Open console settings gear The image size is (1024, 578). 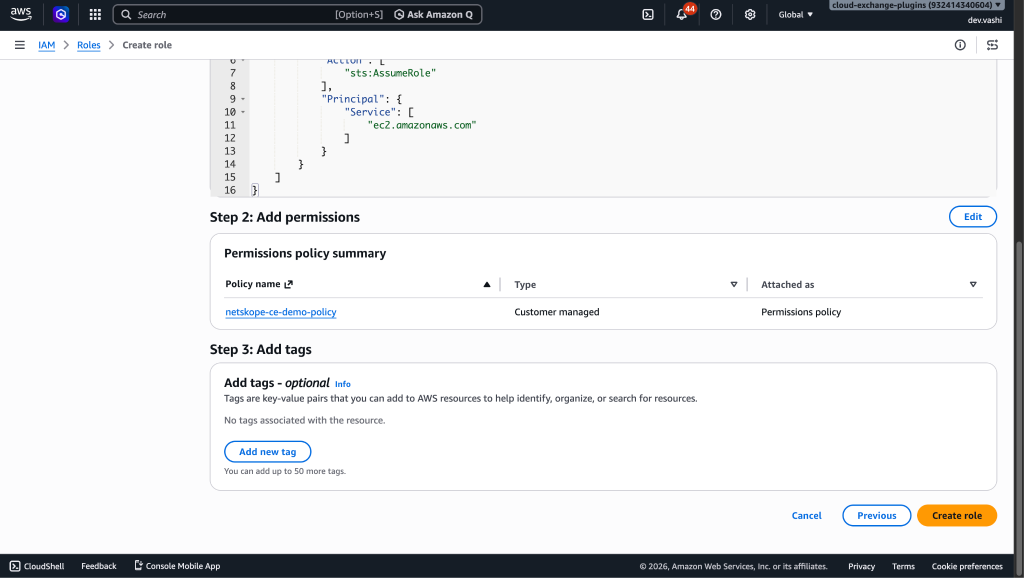pyautogui.click(x=750, y=14)
